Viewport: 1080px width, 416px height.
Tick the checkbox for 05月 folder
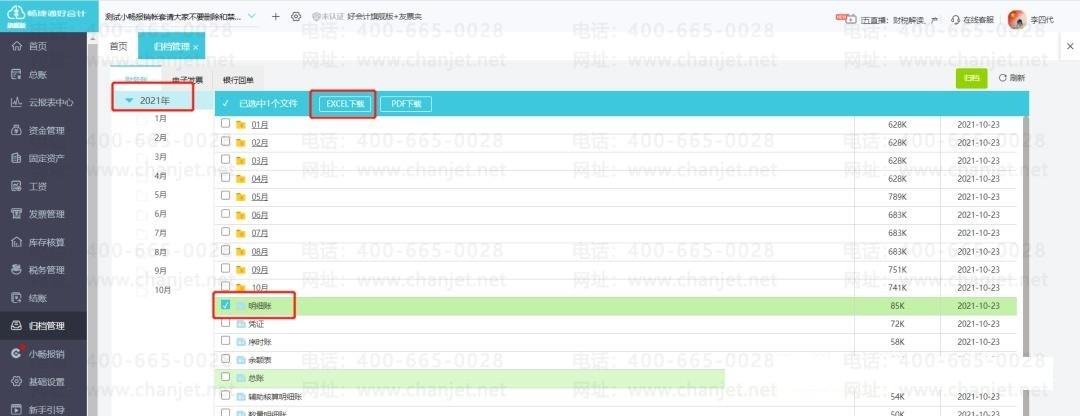pos(225,196)
